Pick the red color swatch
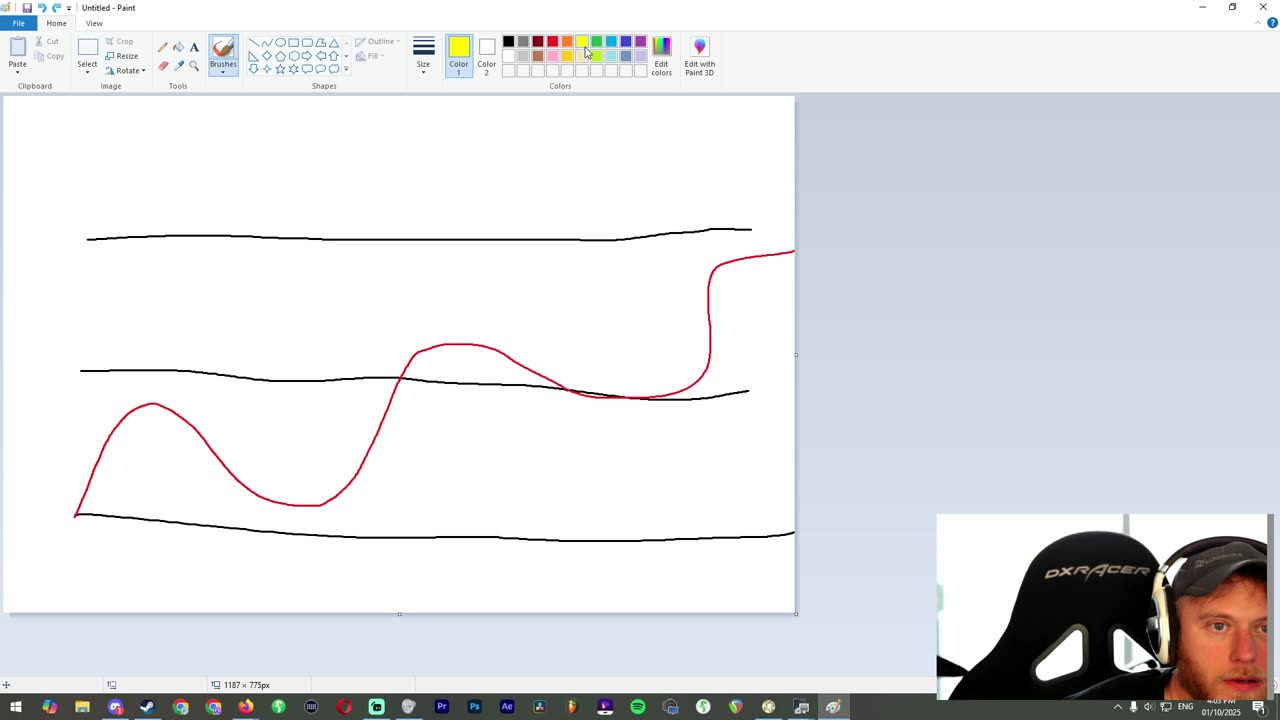This screenshot has height=720, width=1280. (552, 42)
